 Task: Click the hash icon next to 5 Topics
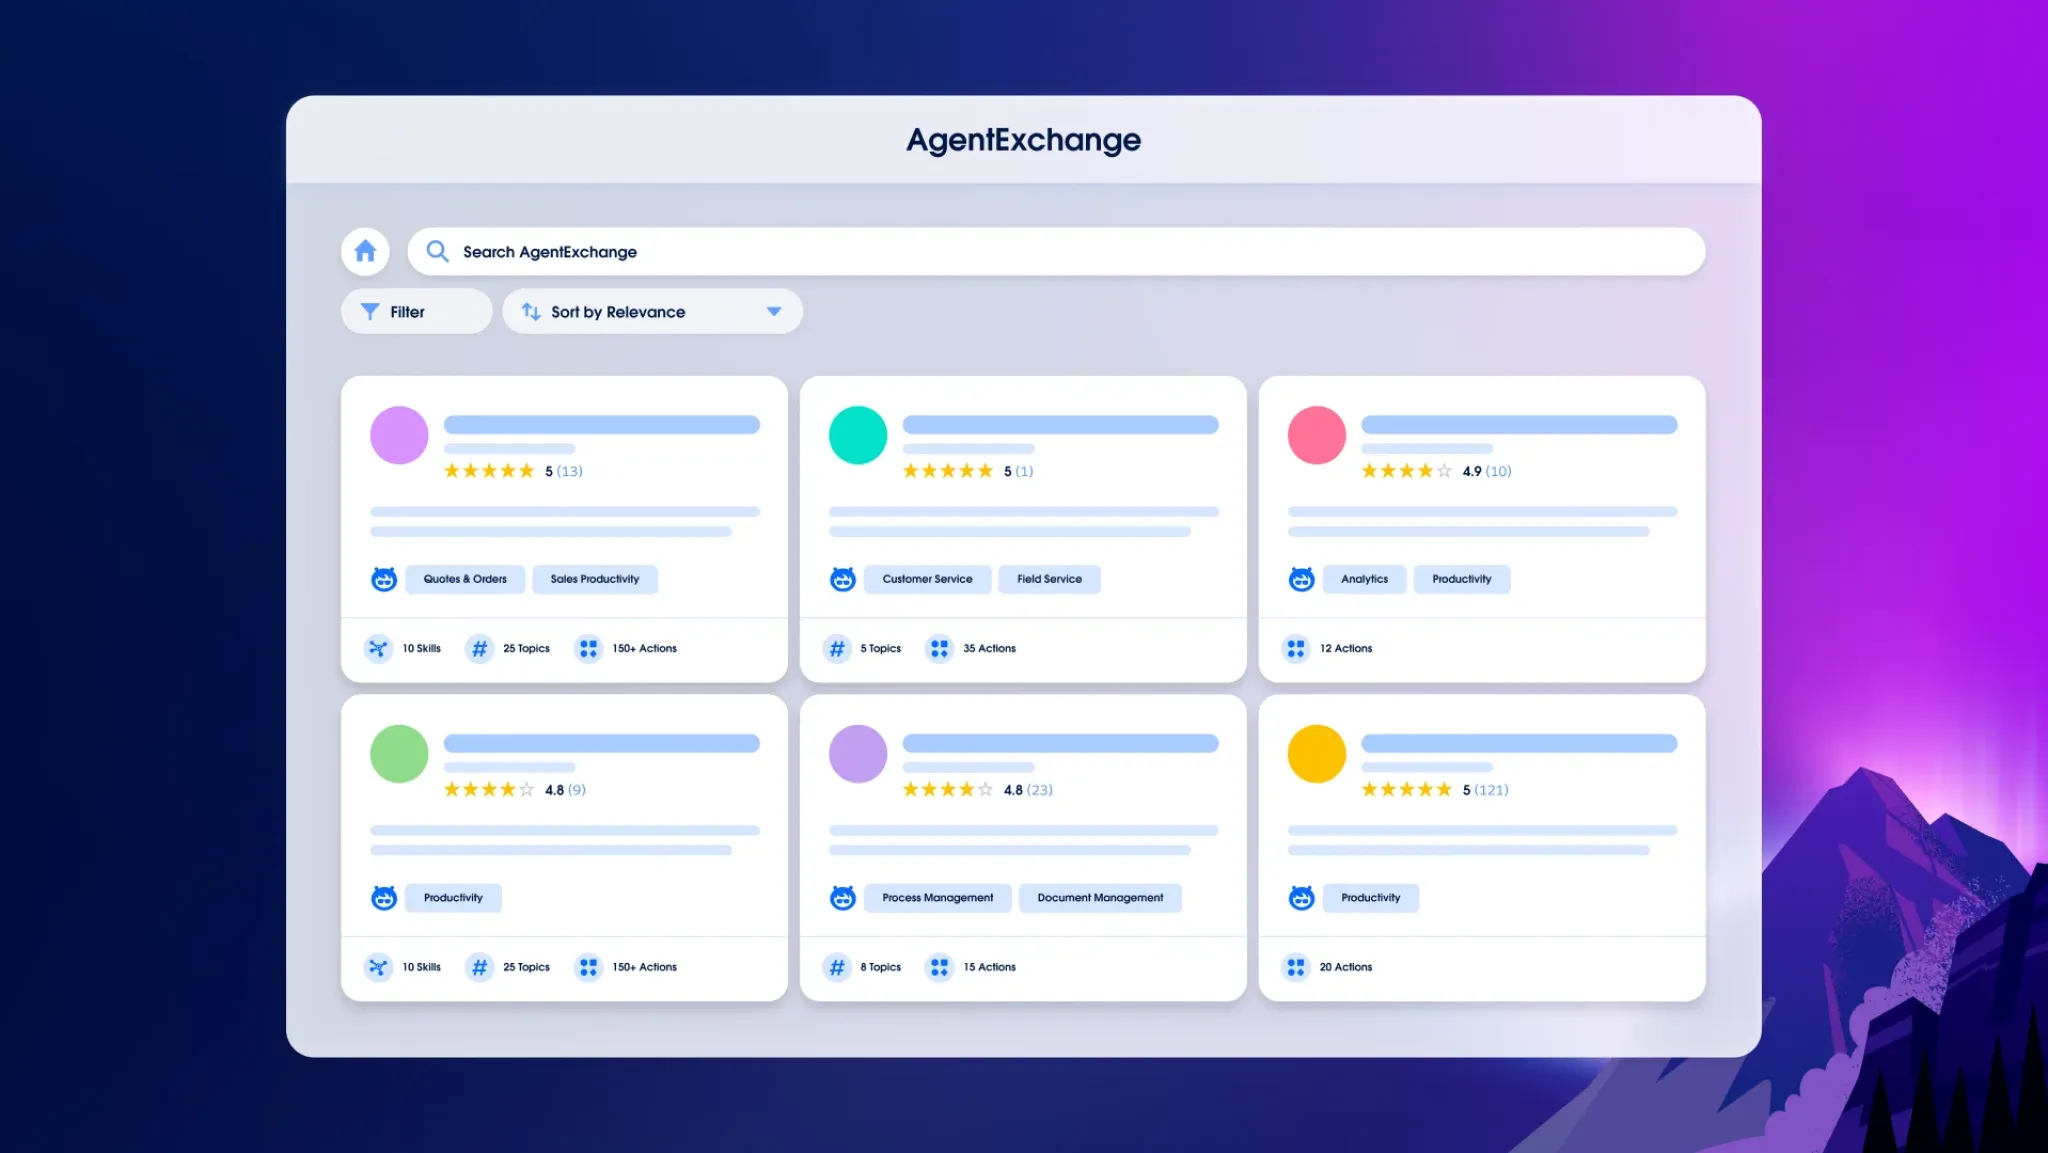(x=837, y=648)
